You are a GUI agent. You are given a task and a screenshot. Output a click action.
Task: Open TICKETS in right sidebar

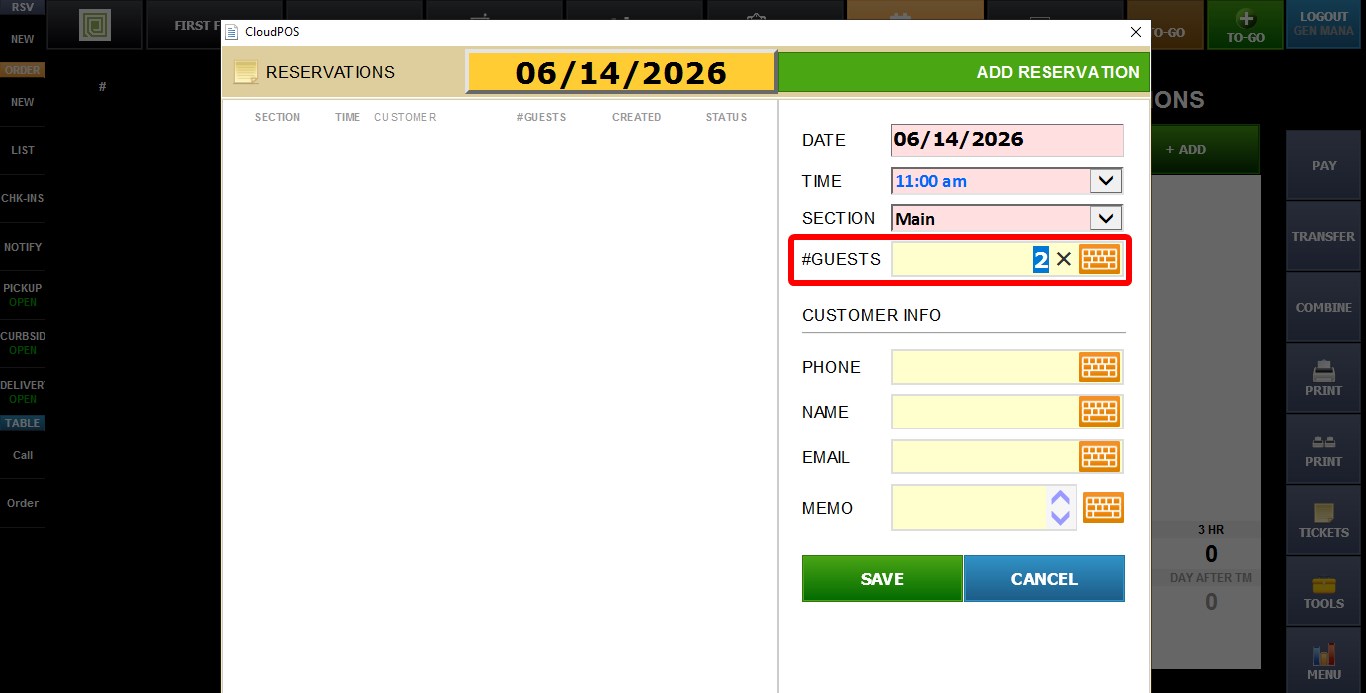pyautogui.click(x=1324, y=520)
